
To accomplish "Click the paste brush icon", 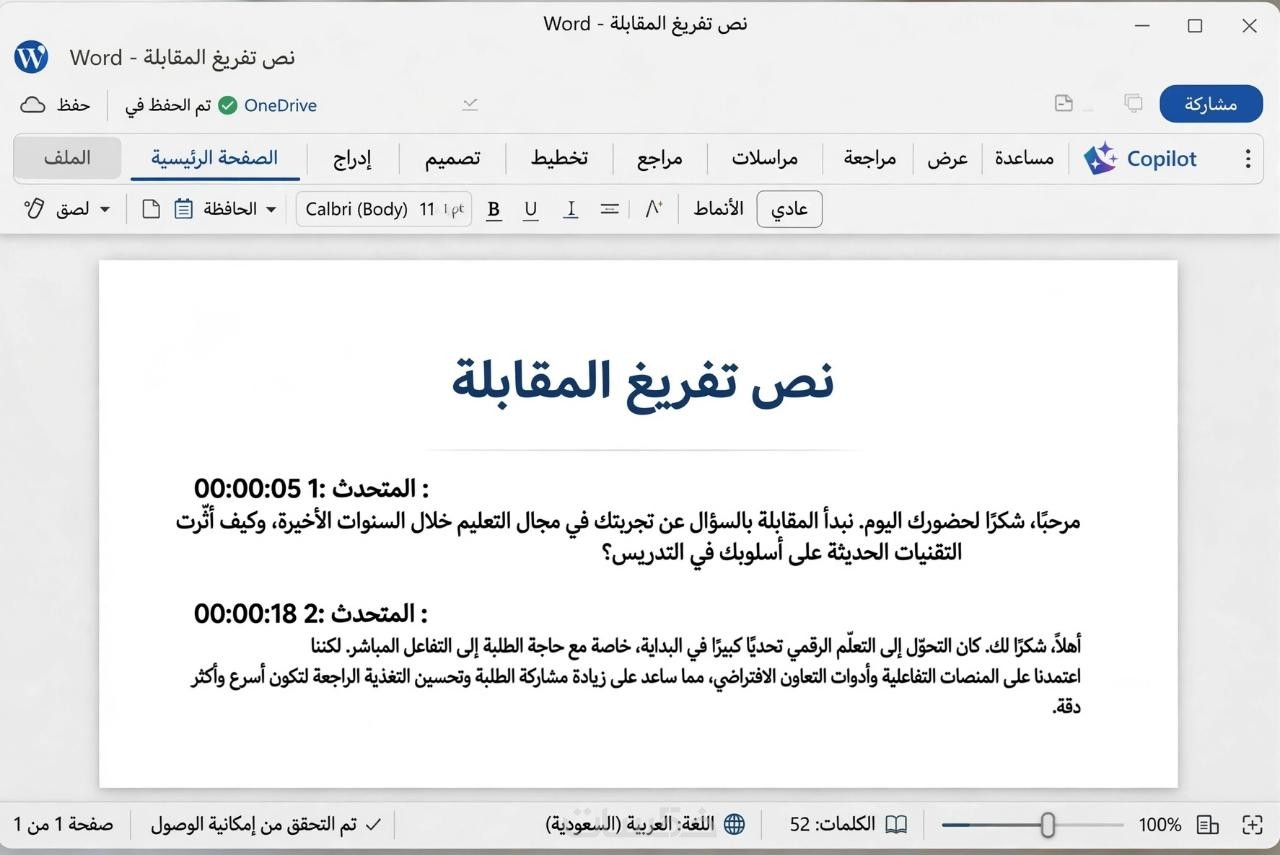I will tap(34, 209).
